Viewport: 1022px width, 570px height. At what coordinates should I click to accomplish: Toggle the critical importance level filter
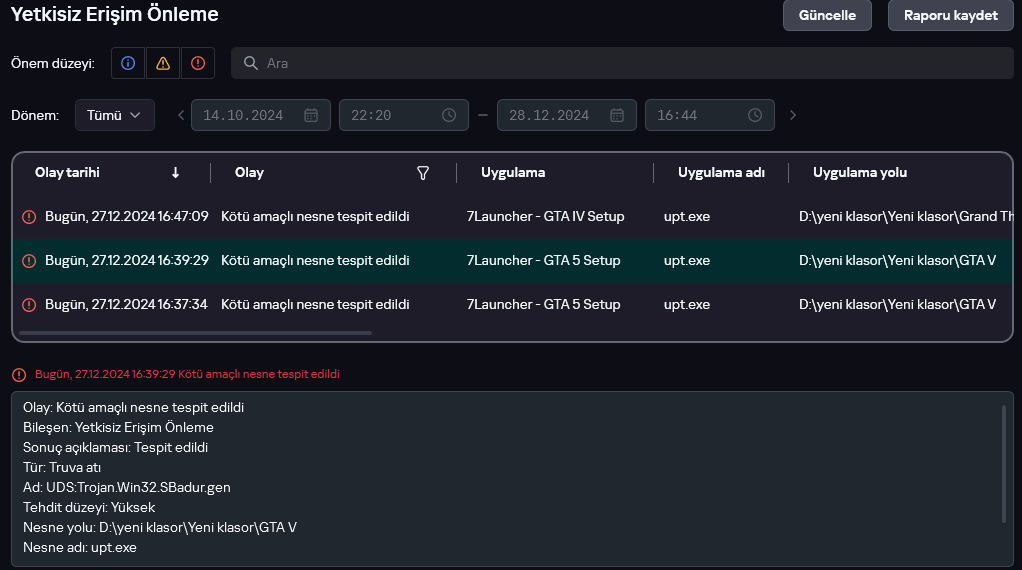(198, 63)
